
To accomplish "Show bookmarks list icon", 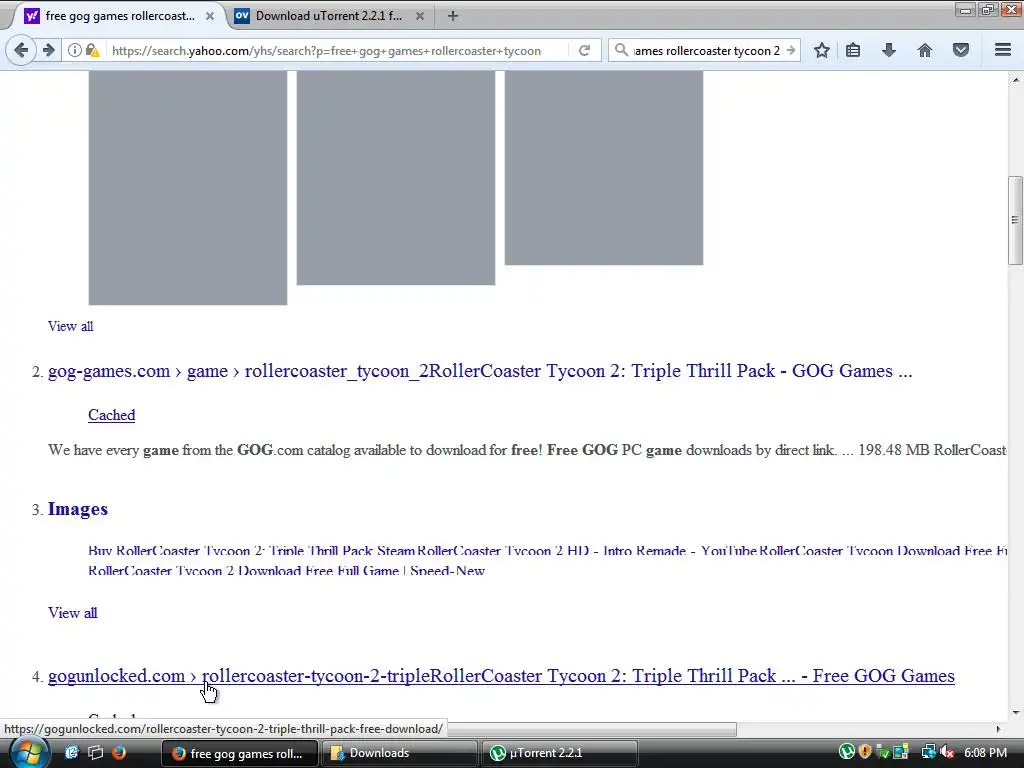I will [x=853, y=50].
